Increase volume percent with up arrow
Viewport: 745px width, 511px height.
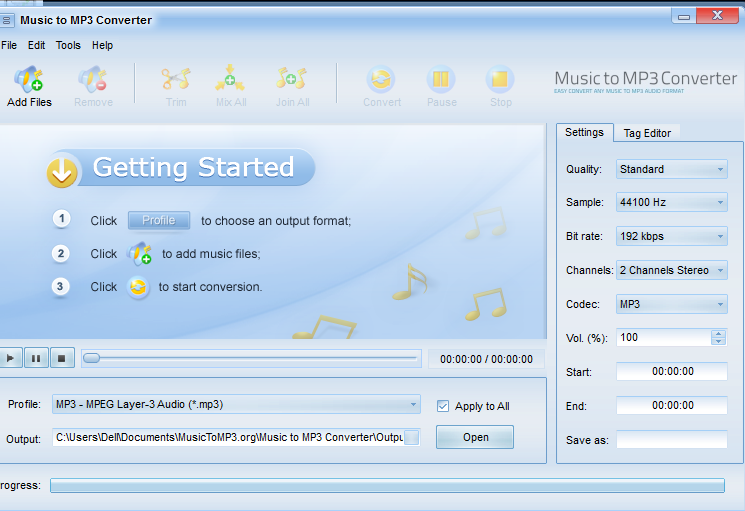tap(718, 334)
